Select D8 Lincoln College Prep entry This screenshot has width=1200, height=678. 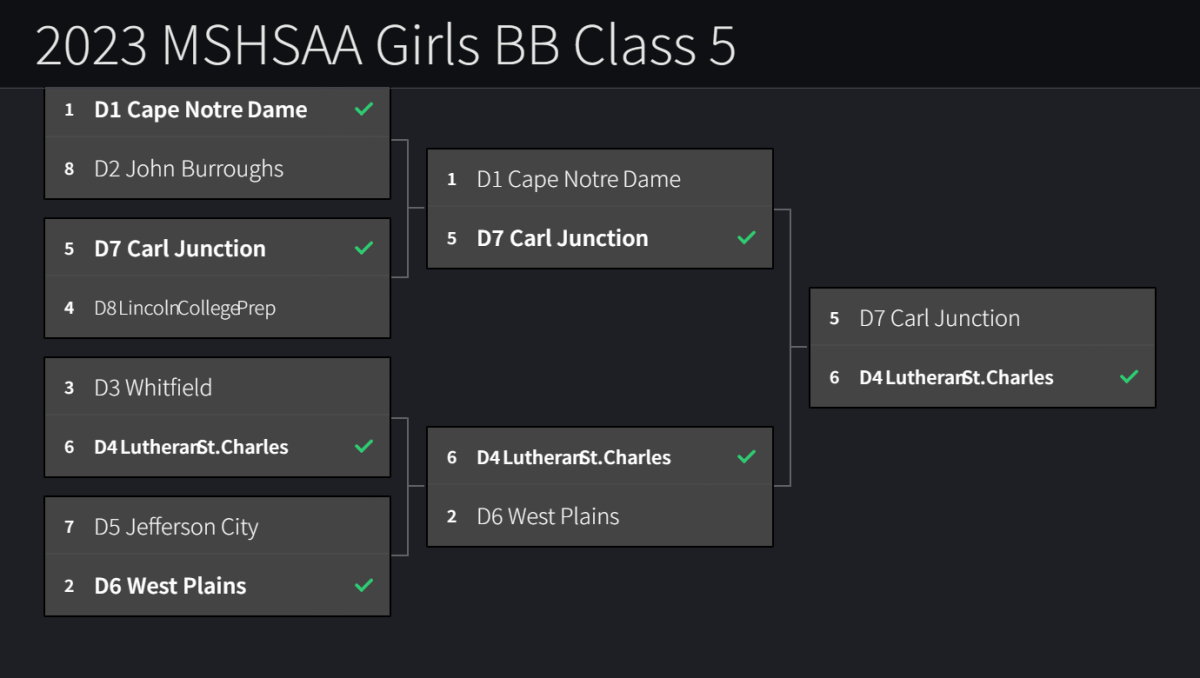pyautogui.click(x=185, y=308)
